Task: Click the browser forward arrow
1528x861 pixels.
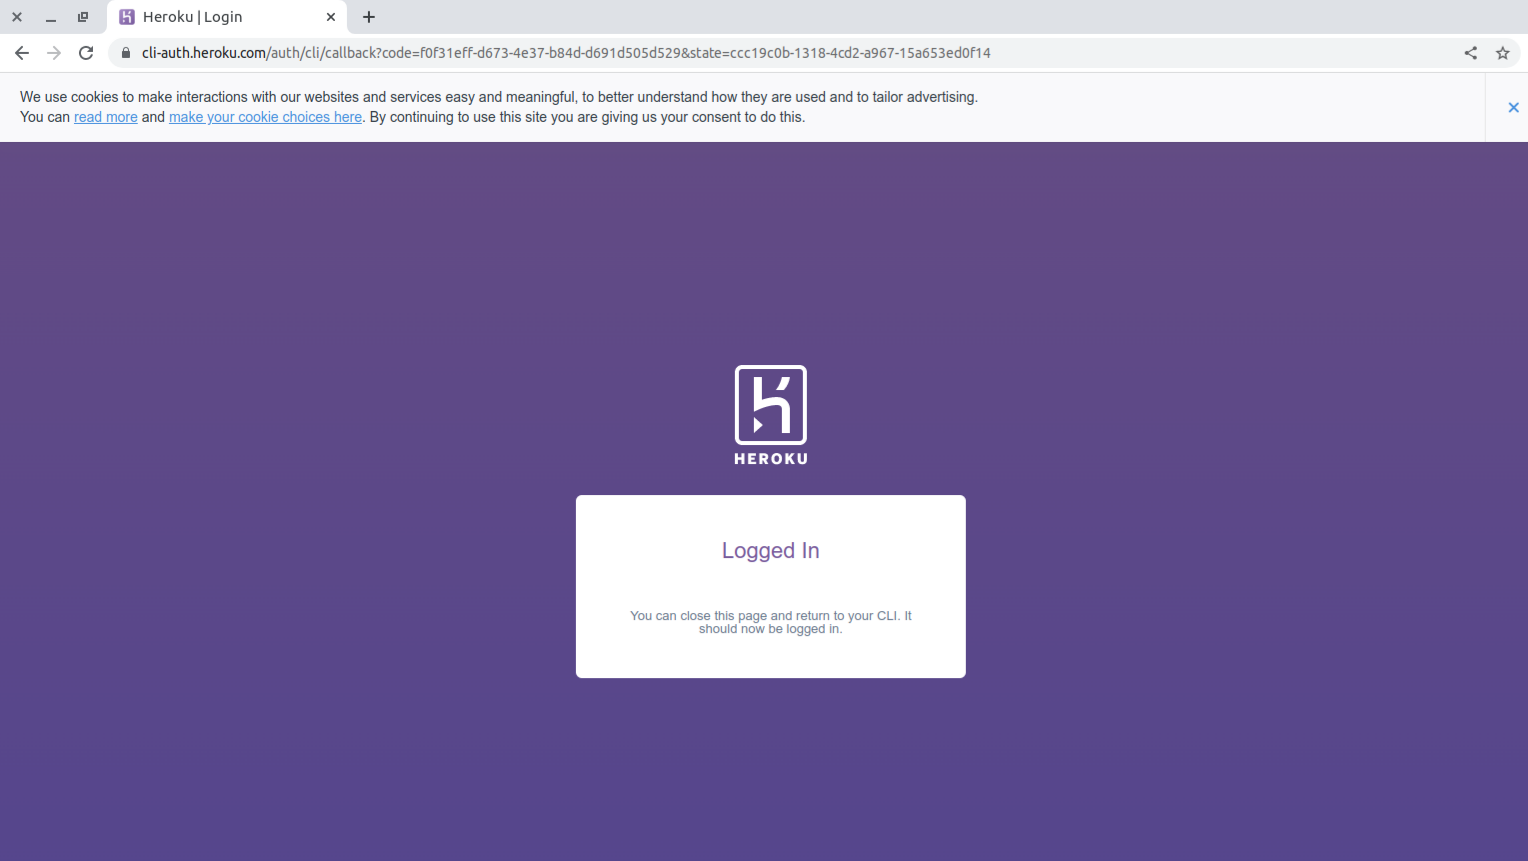Action: point(54,53)
